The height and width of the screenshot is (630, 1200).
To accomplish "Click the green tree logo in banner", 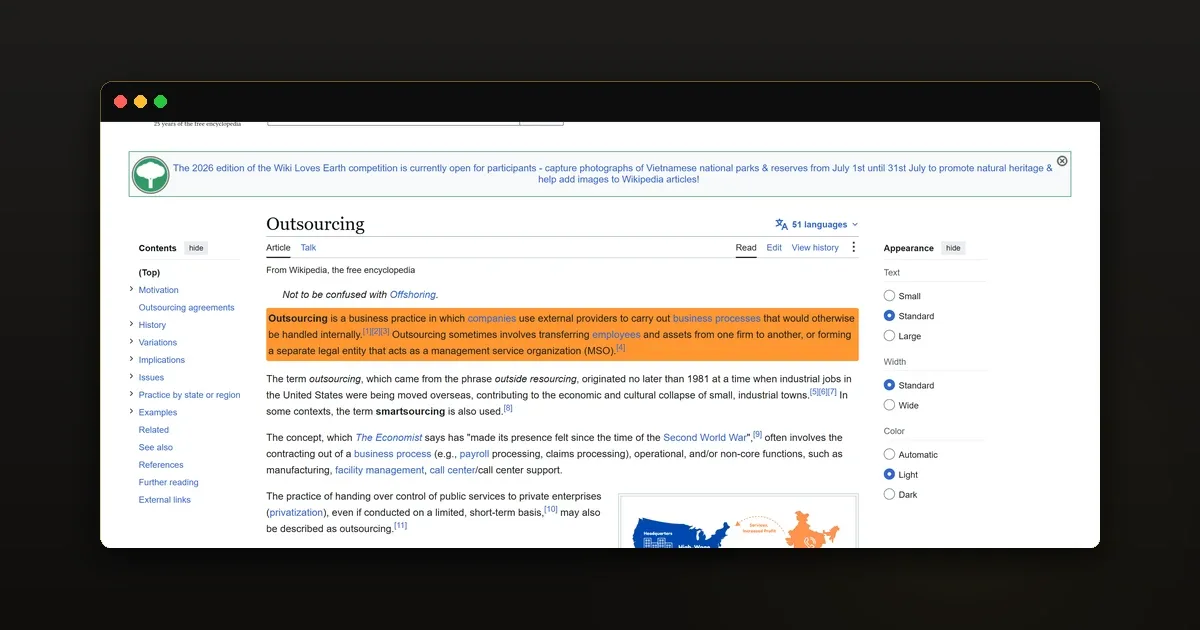I will [x=151, y=175].
